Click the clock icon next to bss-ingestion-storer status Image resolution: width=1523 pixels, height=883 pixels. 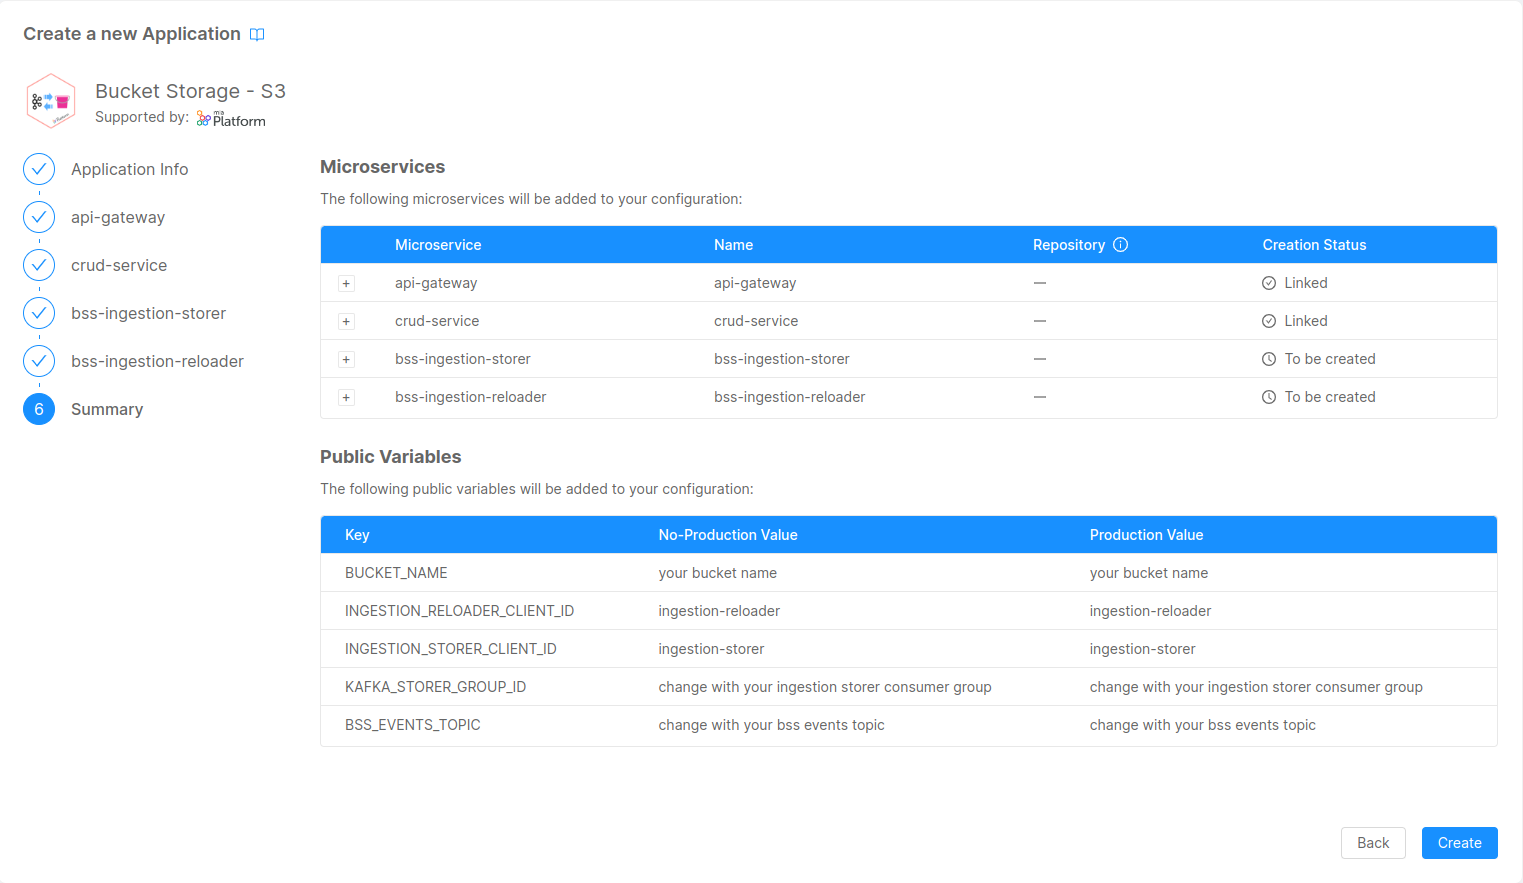coord(1271,358)
